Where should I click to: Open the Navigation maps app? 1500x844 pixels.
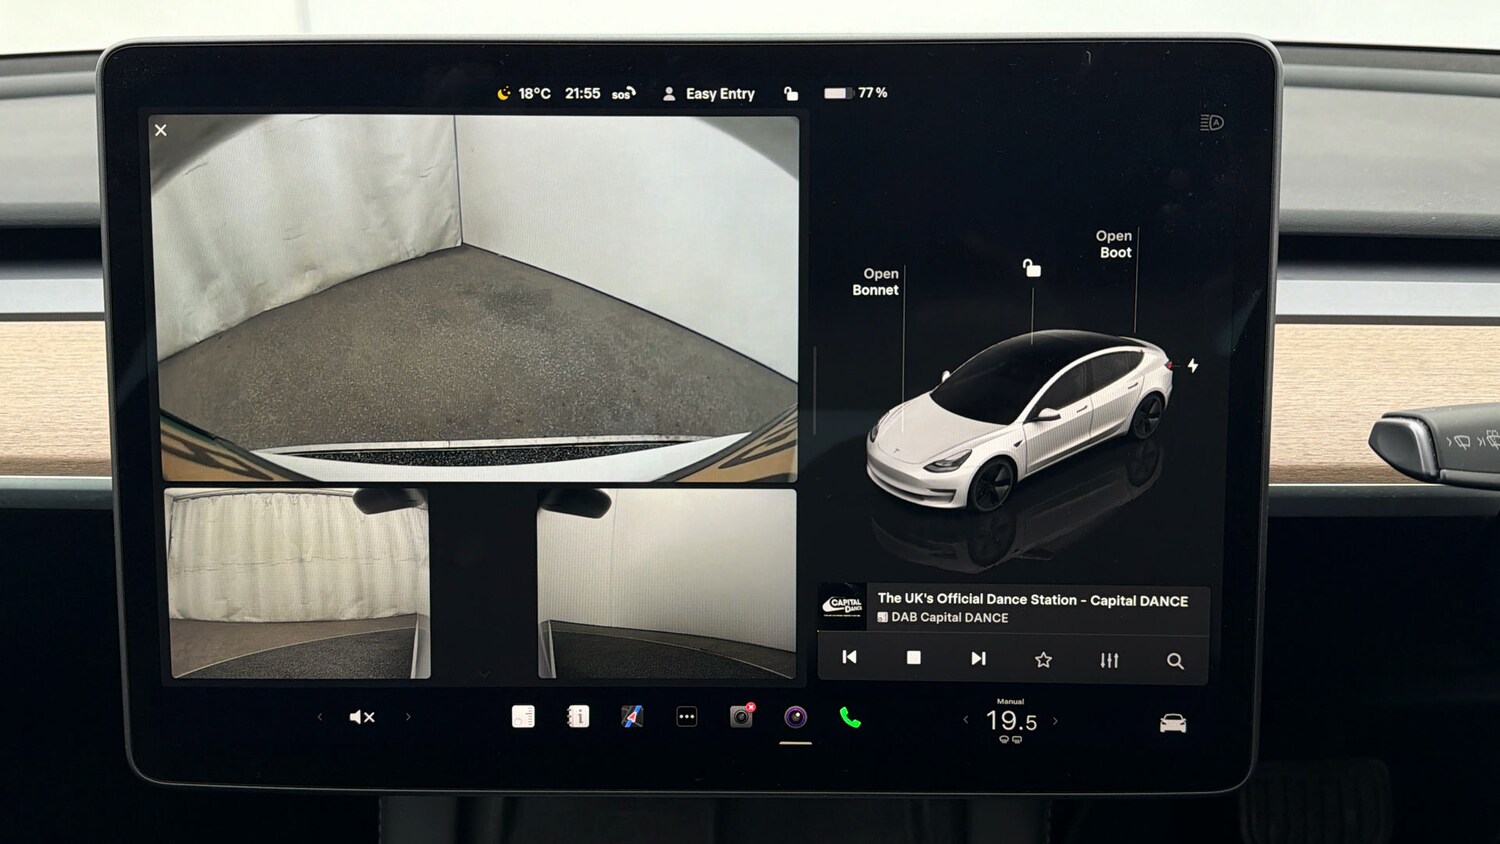pyautogui.click(x=630, y=717)
